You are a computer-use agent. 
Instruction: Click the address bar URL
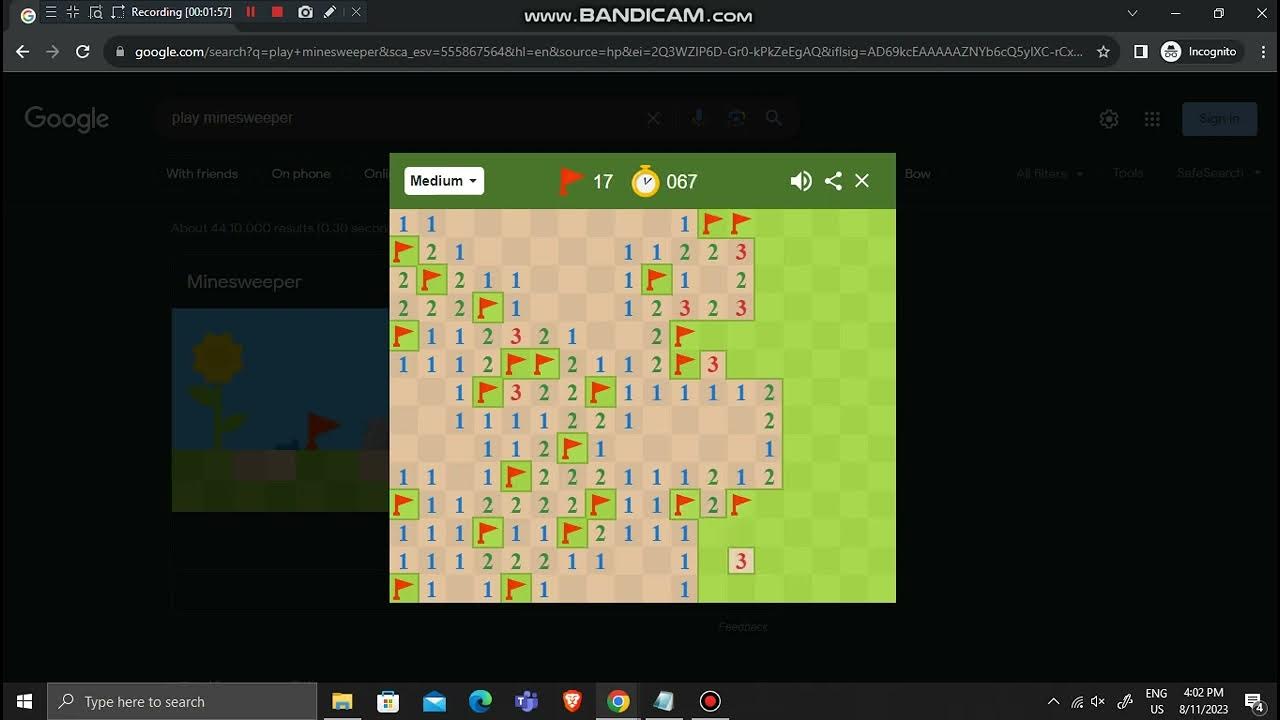(x=608, y=52)
